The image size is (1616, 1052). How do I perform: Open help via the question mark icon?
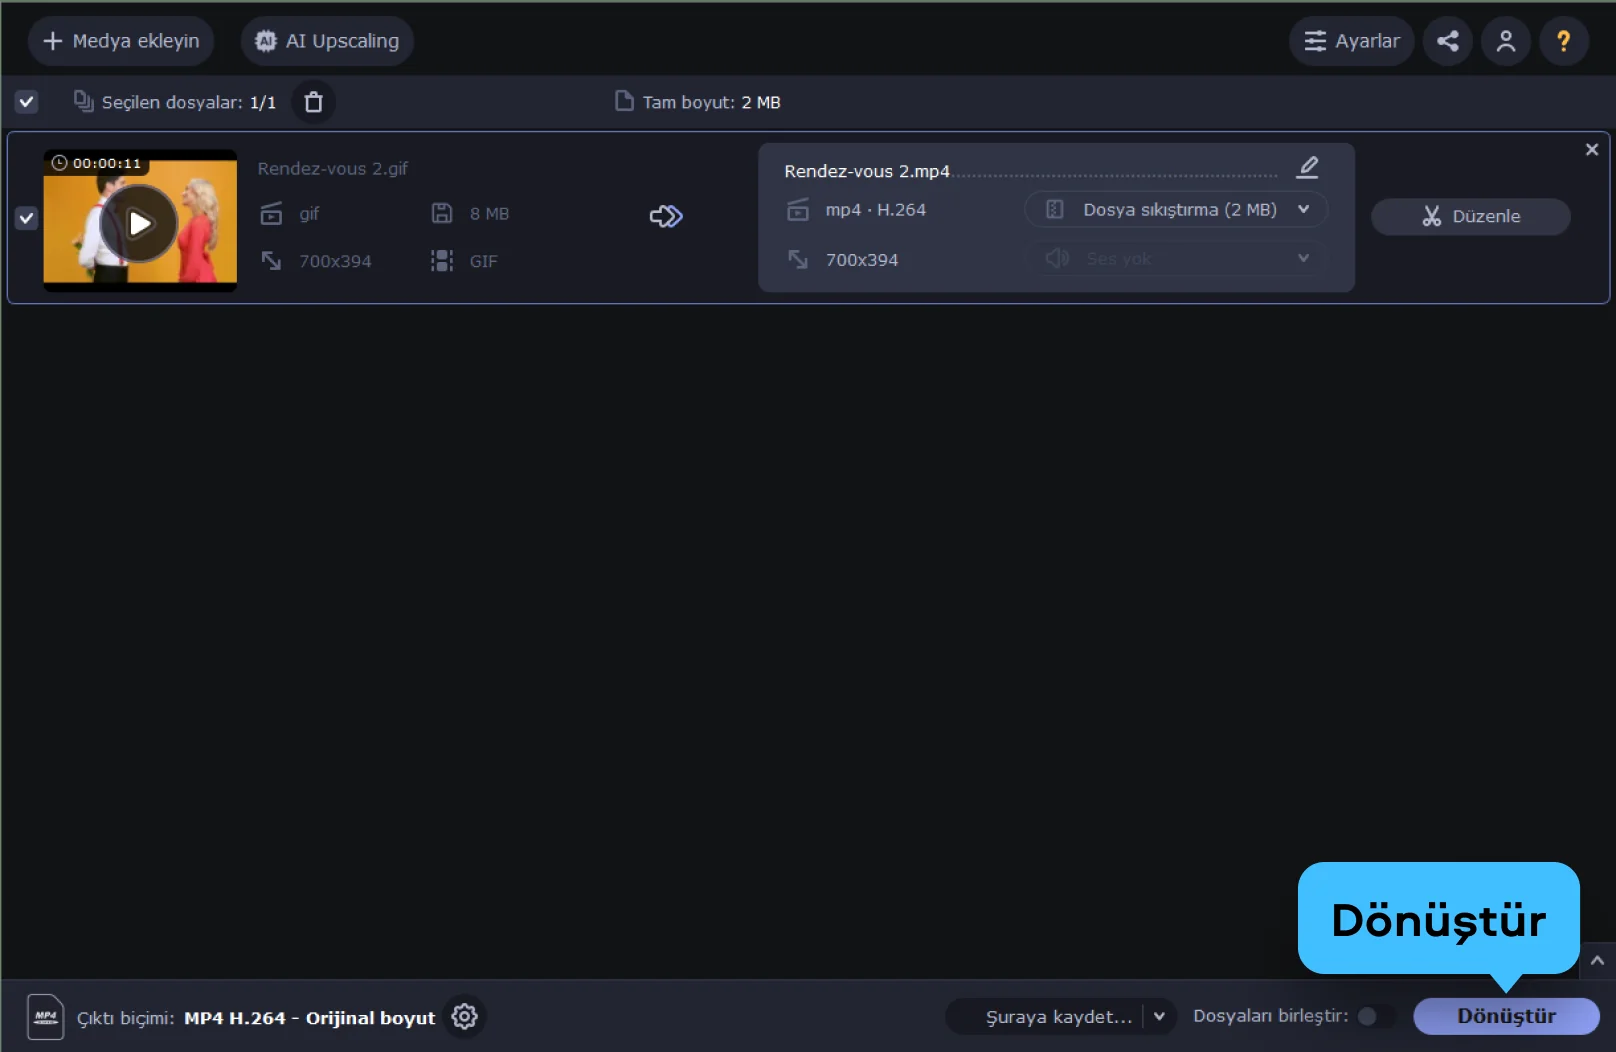point(1563,41)
